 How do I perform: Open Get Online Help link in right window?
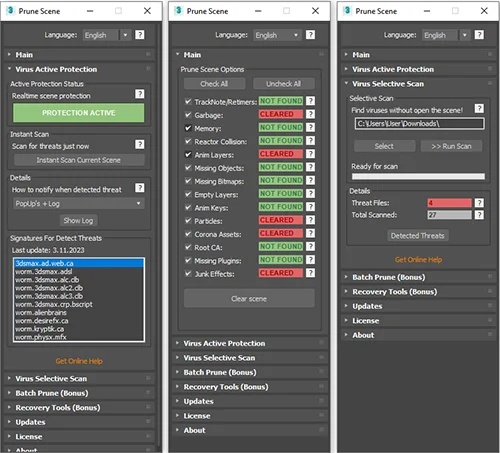pyautogui.click(x=418, y=260)
